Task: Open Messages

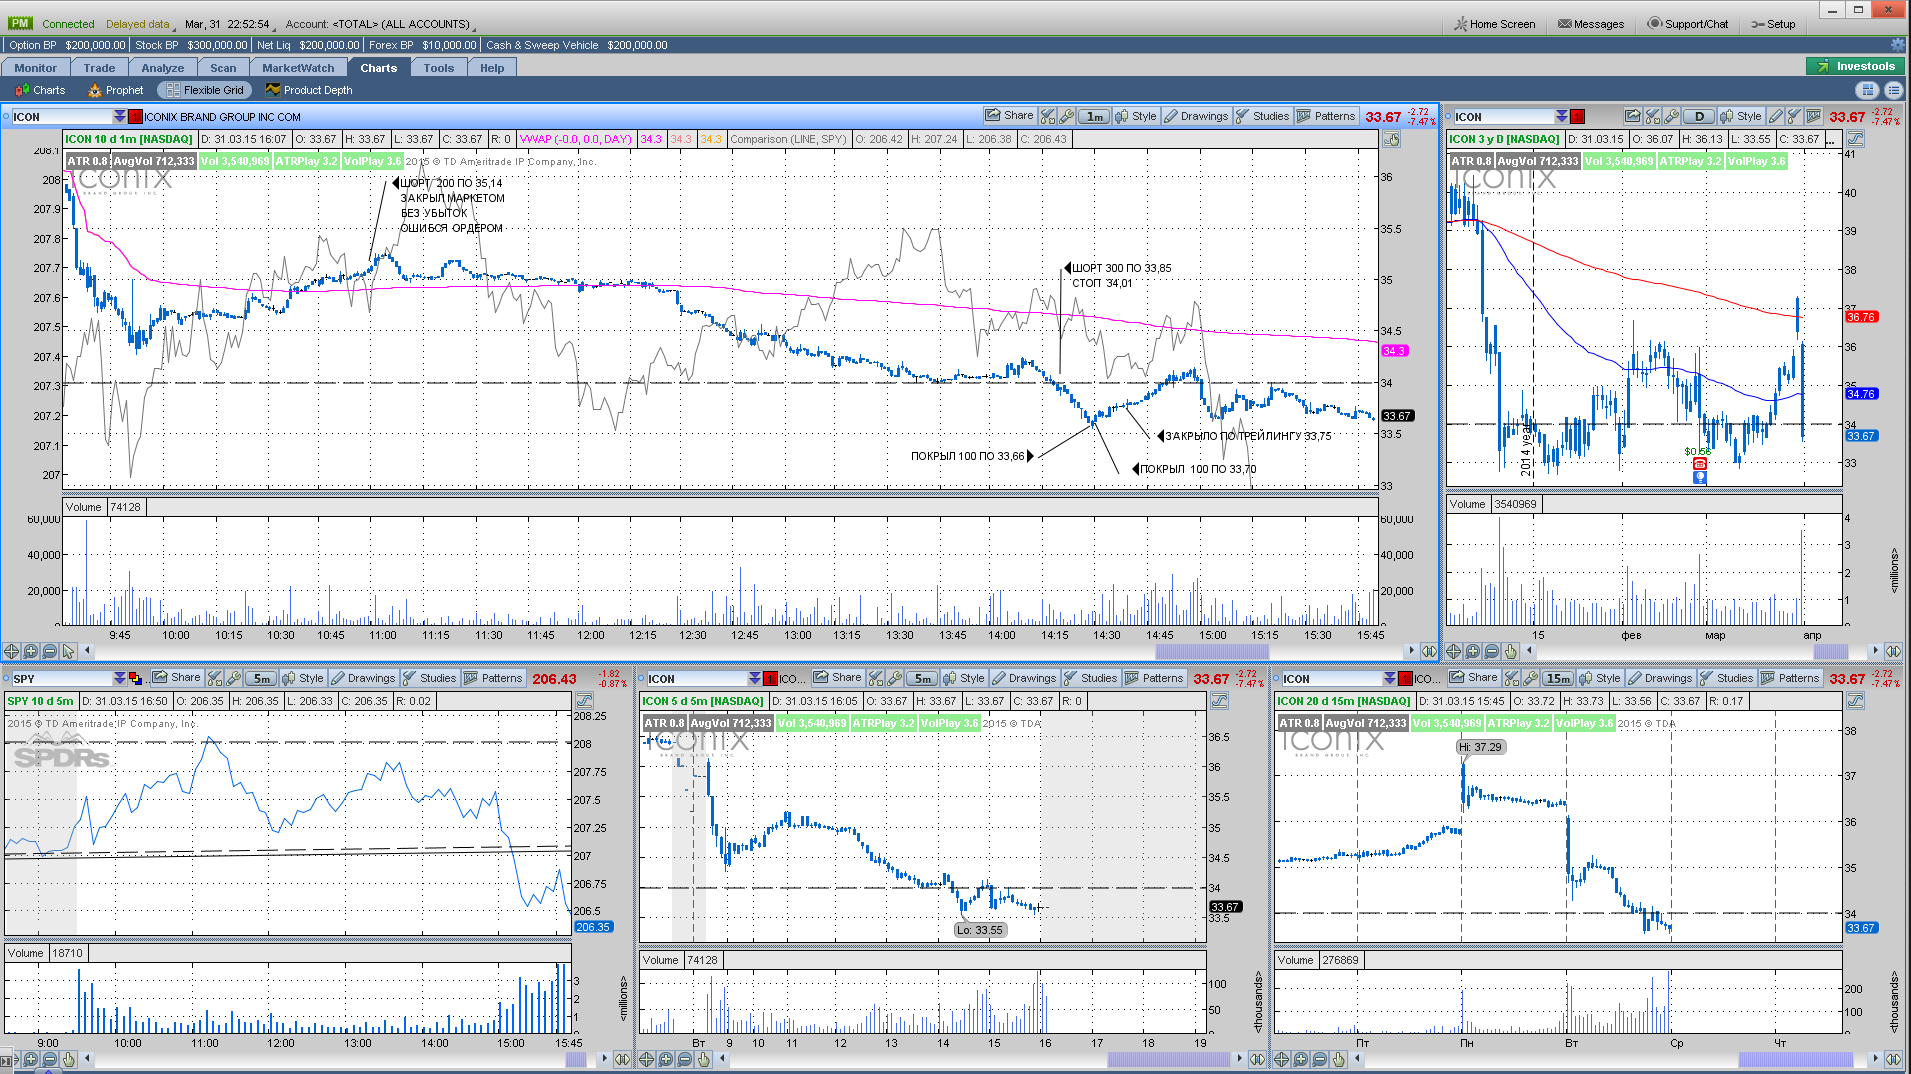Action: 1591,24
